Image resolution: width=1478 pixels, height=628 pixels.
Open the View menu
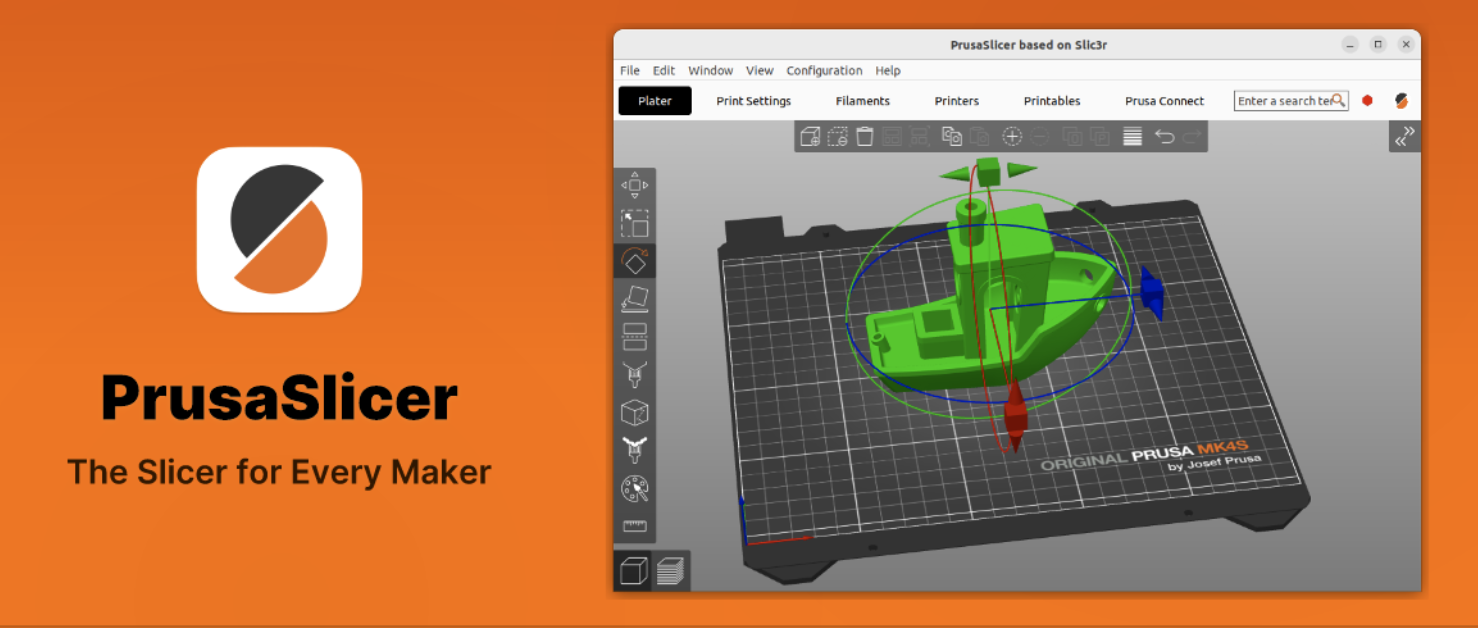tap(760, 71)
